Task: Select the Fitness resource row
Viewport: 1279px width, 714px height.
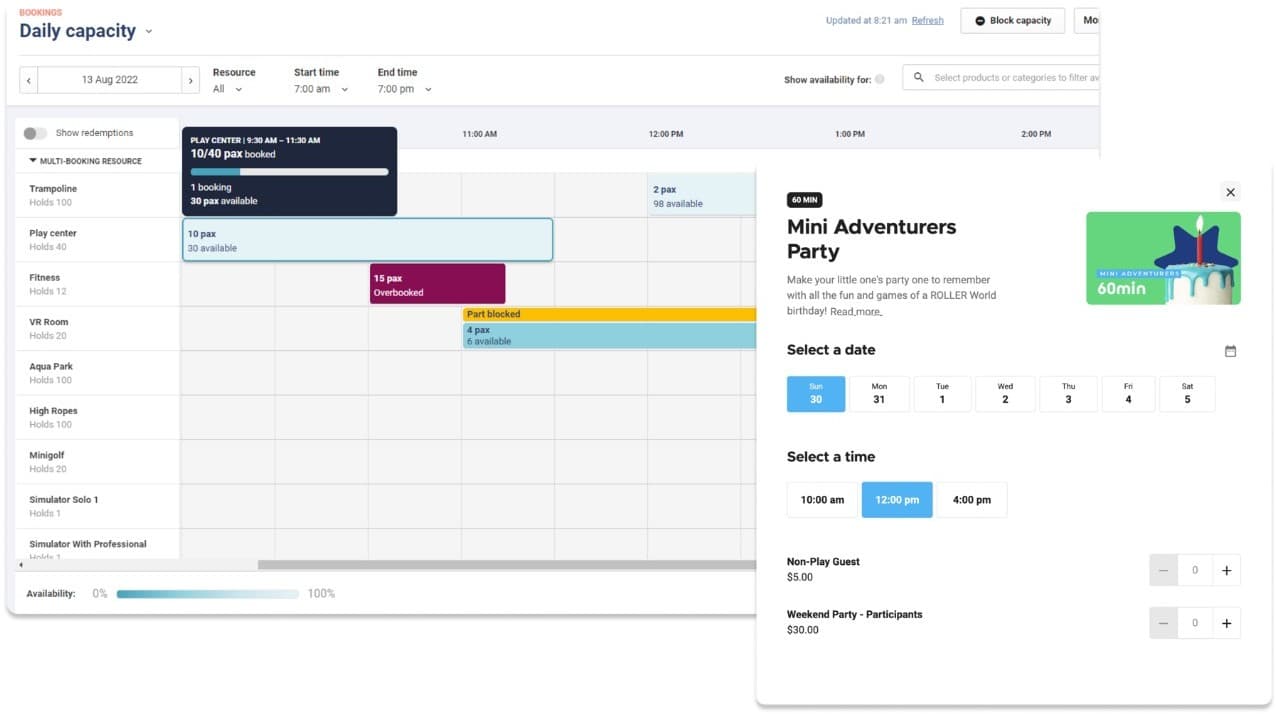Action: (x=97, y=284)
